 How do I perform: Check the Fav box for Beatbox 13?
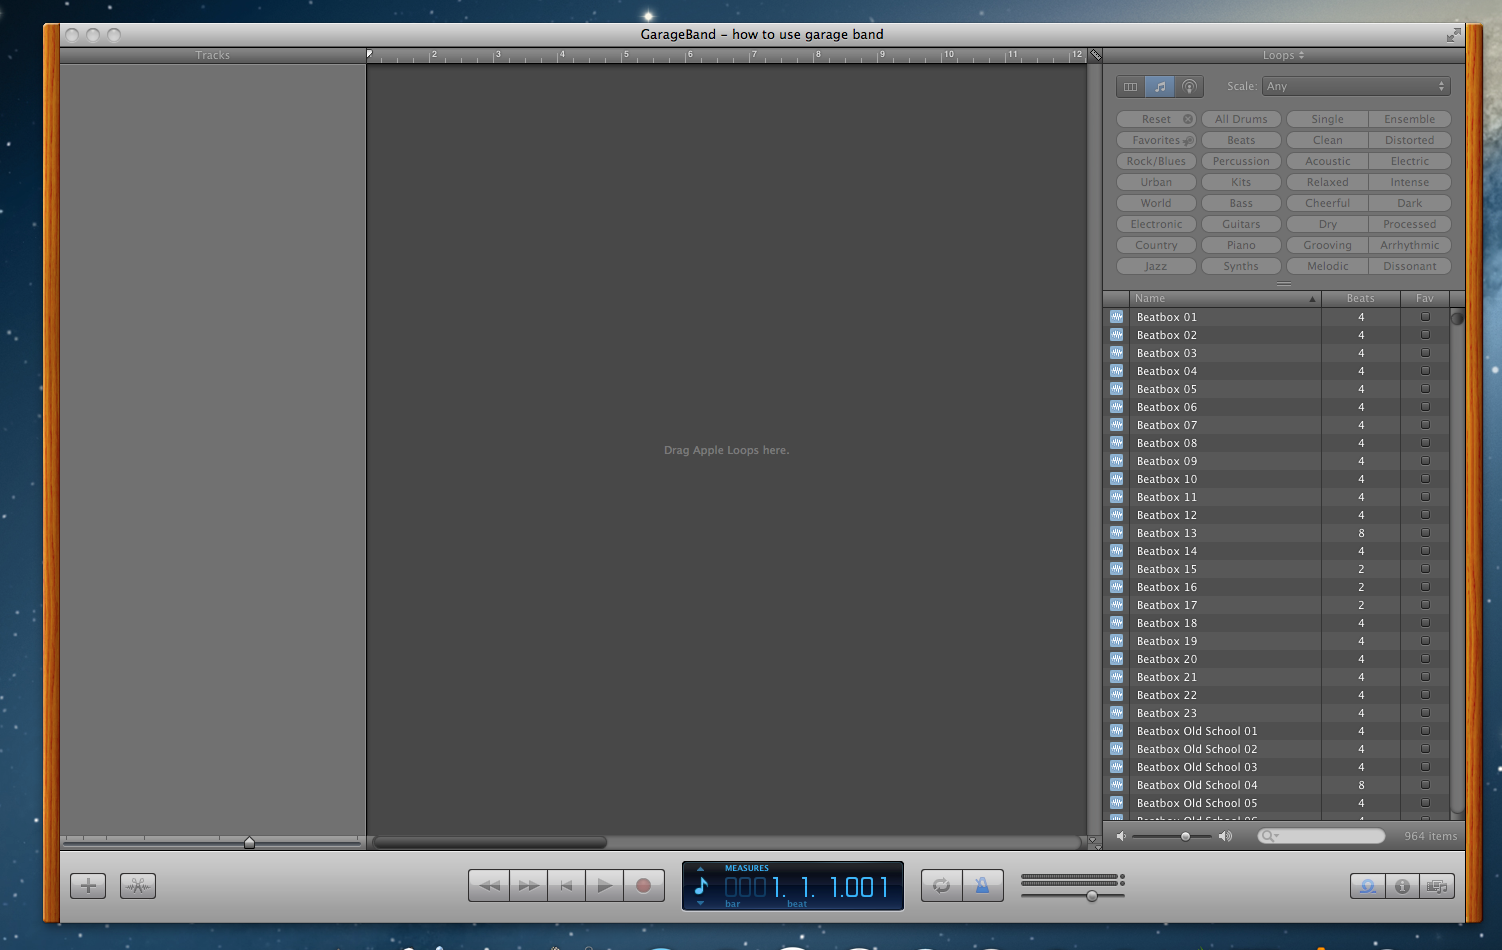pos(1425,533)
